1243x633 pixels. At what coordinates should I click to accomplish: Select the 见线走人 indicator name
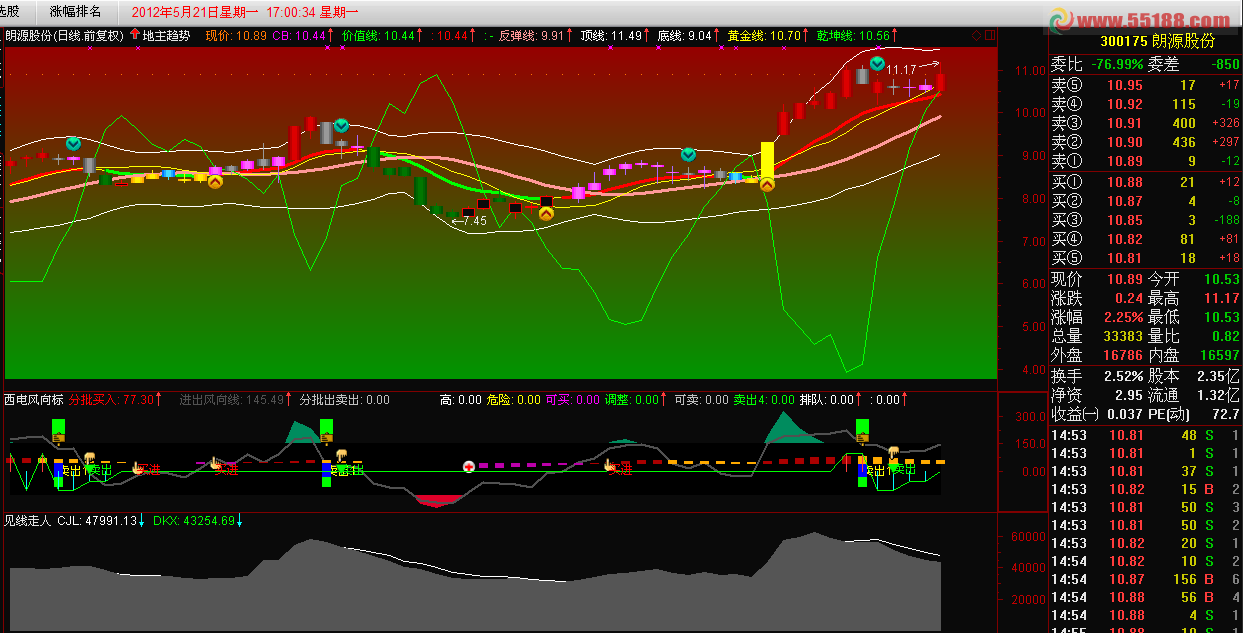click(28, 520)
